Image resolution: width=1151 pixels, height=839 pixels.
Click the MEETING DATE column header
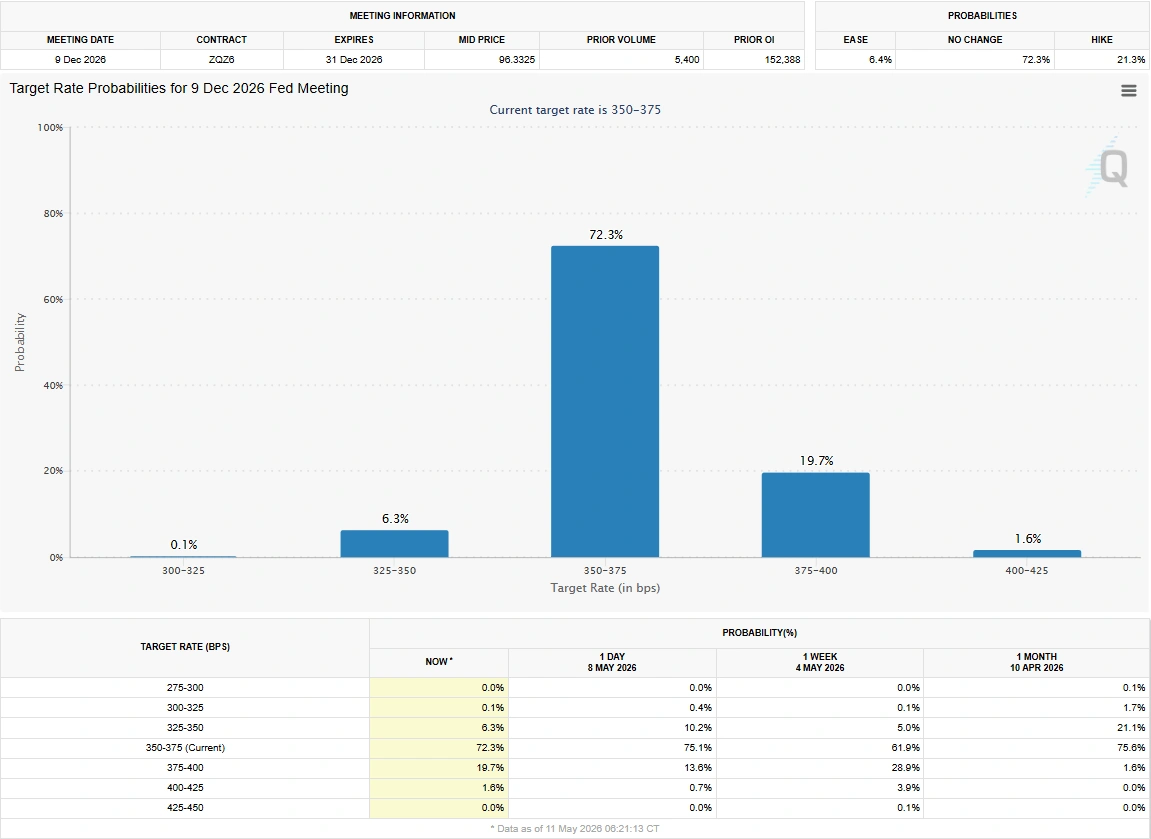tap(80, 40)
